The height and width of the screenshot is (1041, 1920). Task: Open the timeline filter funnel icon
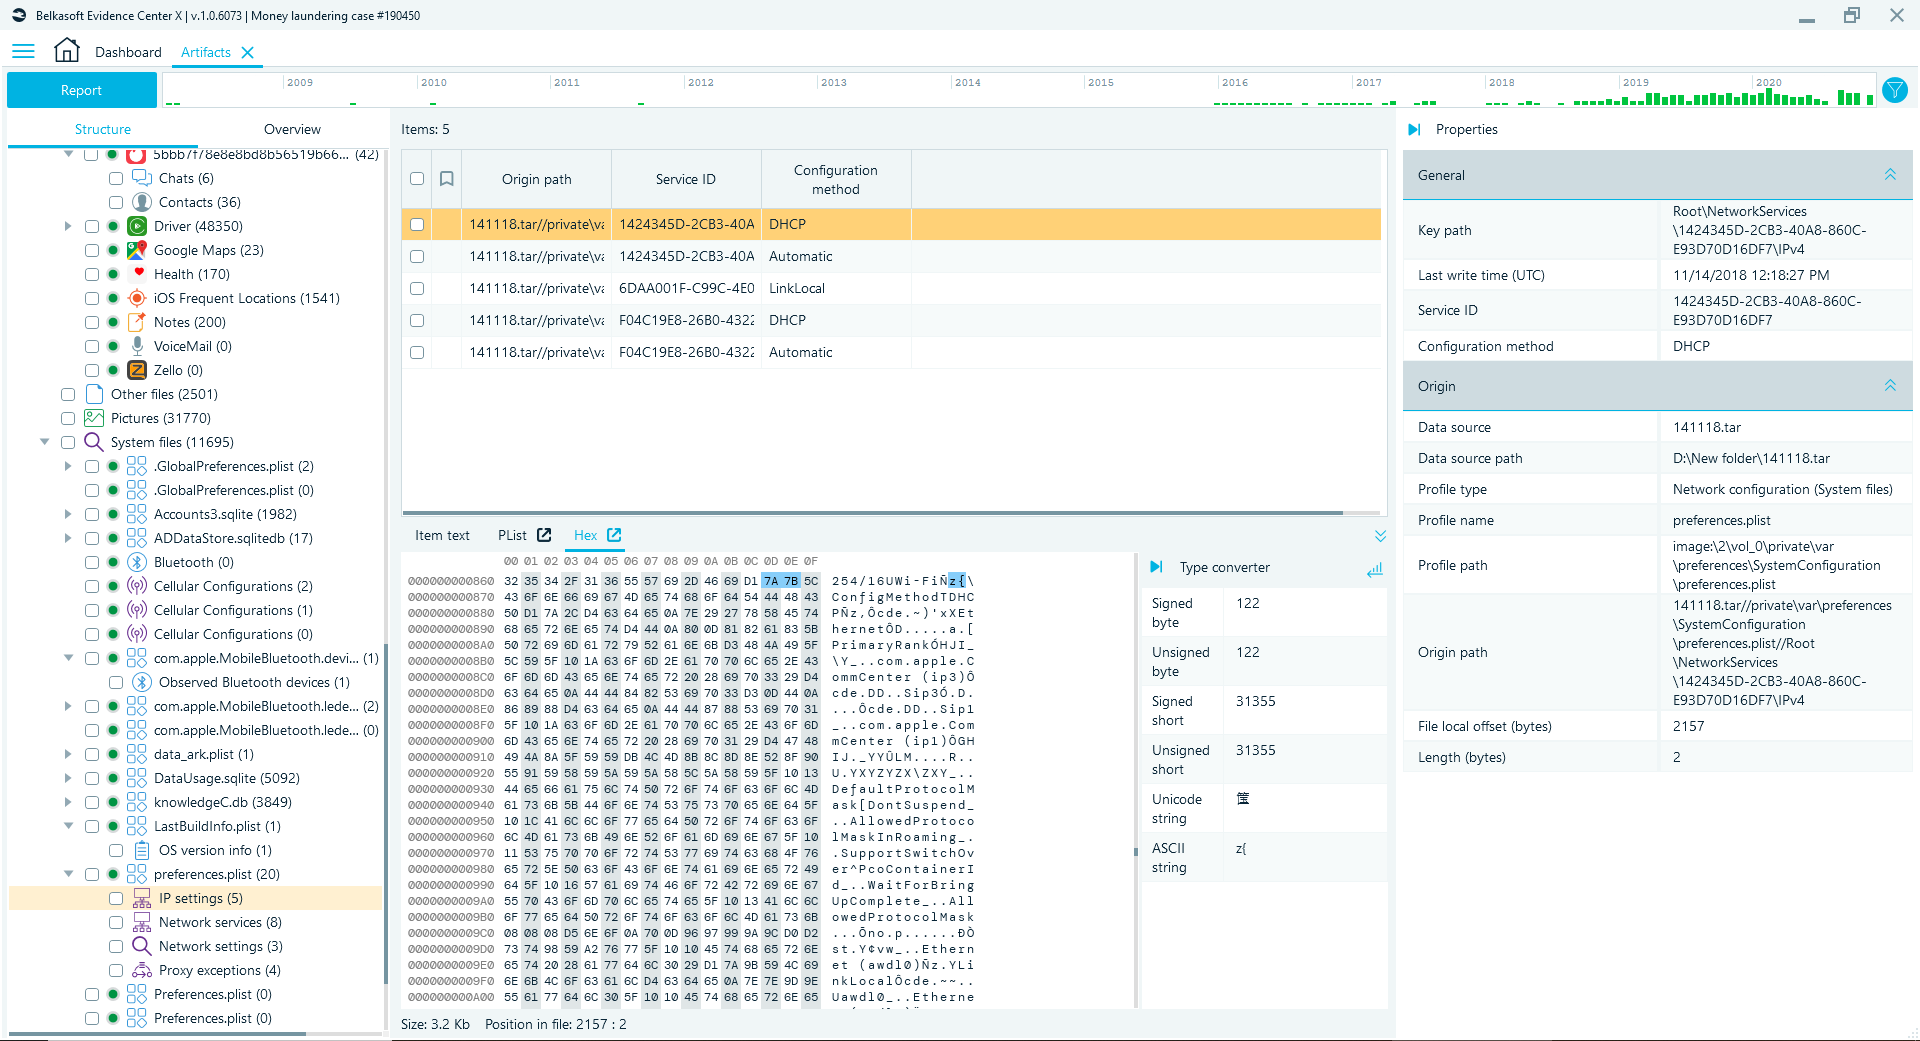pos(1894,90)
